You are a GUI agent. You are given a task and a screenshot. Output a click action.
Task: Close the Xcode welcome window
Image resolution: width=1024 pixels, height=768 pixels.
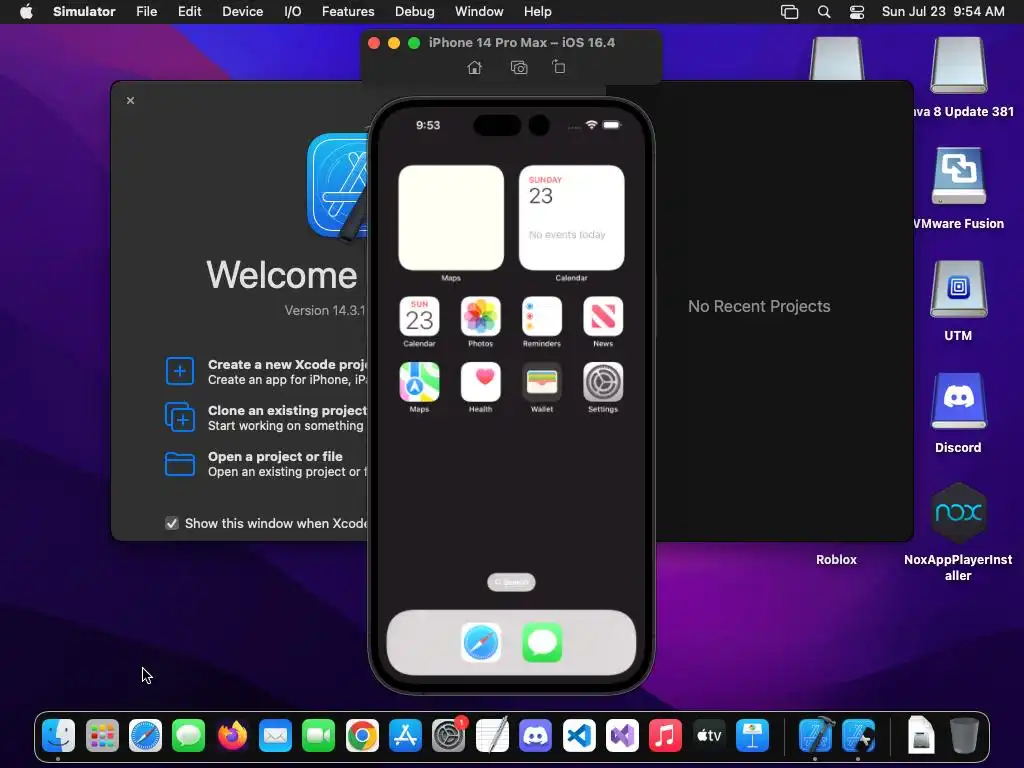point(131,101)
